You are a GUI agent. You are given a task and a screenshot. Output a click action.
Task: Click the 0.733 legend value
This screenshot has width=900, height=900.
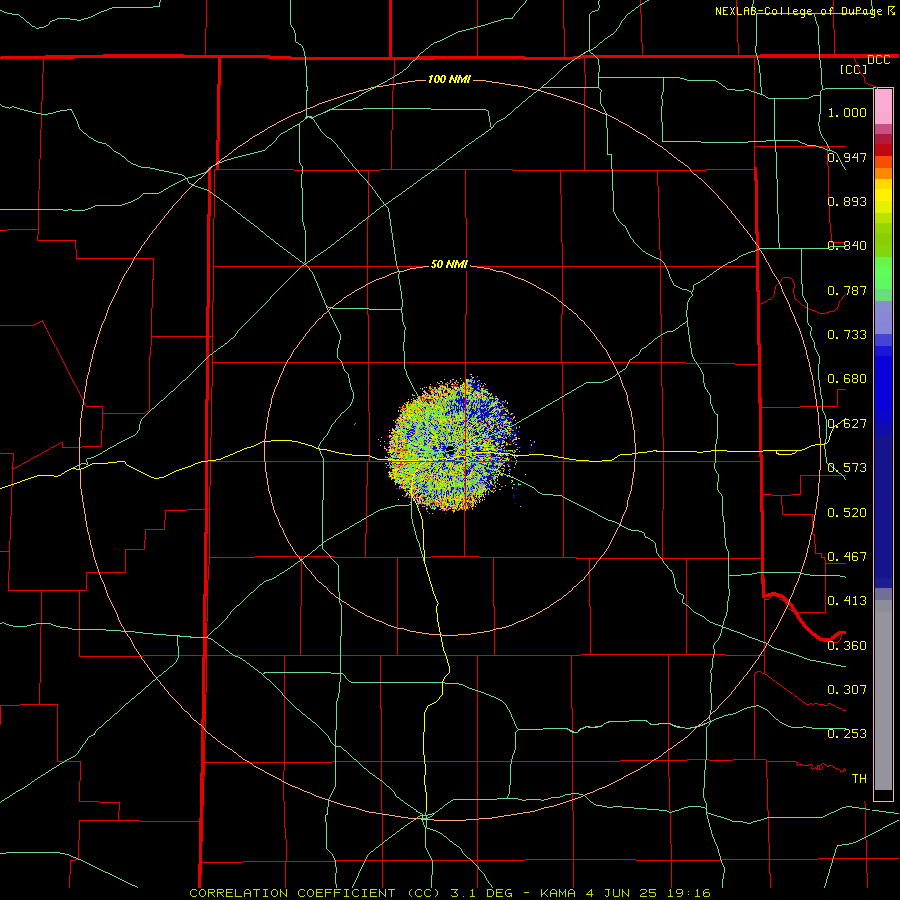[x=847, y=335]
